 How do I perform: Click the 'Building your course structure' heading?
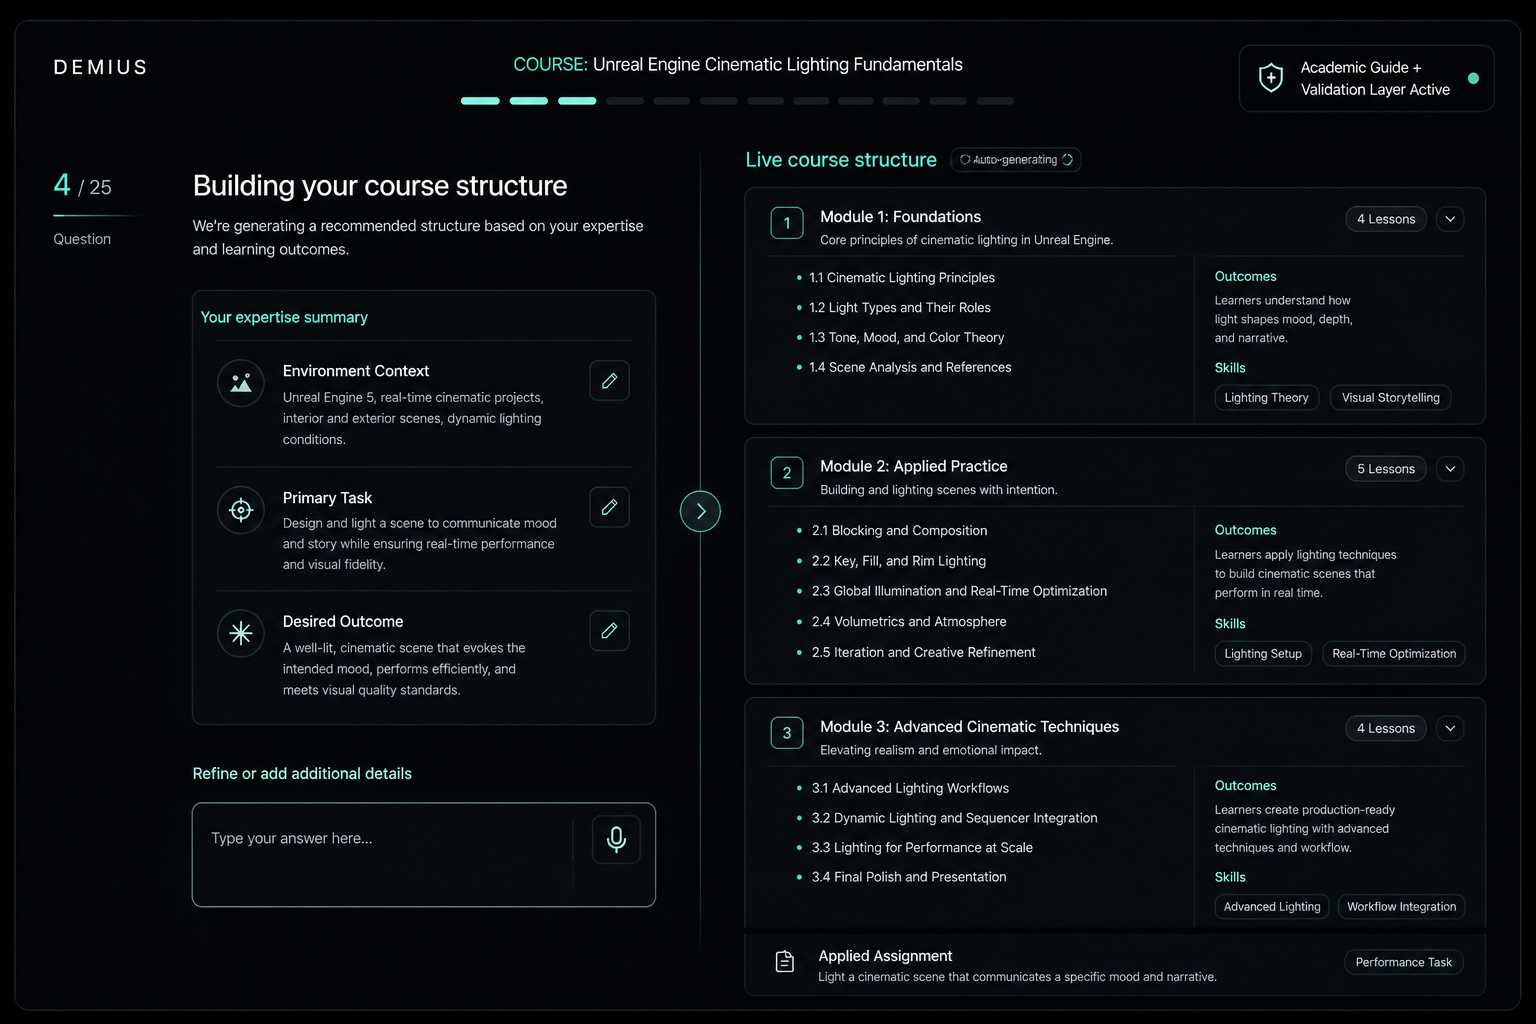click(x=380, y=186)
